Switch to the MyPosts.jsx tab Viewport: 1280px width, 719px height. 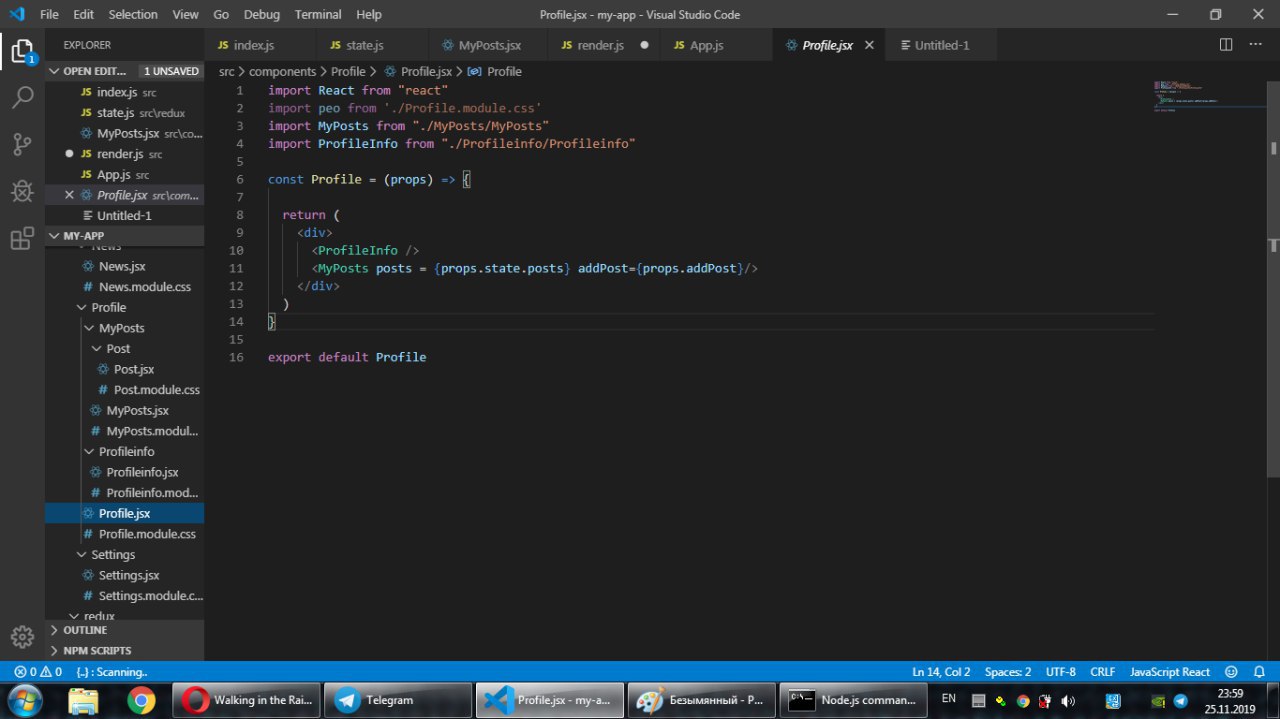(489, 45)
